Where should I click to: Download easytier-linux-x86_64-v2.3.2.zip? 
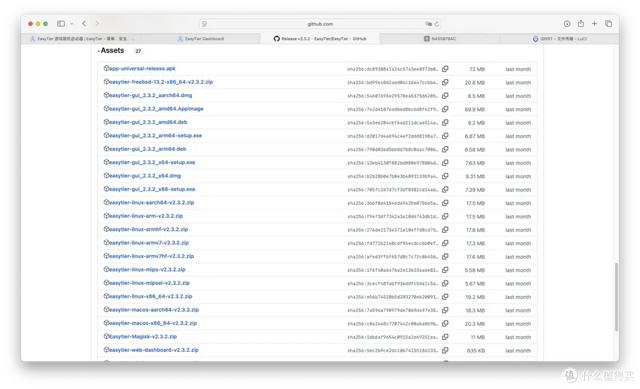click(150, 296)
